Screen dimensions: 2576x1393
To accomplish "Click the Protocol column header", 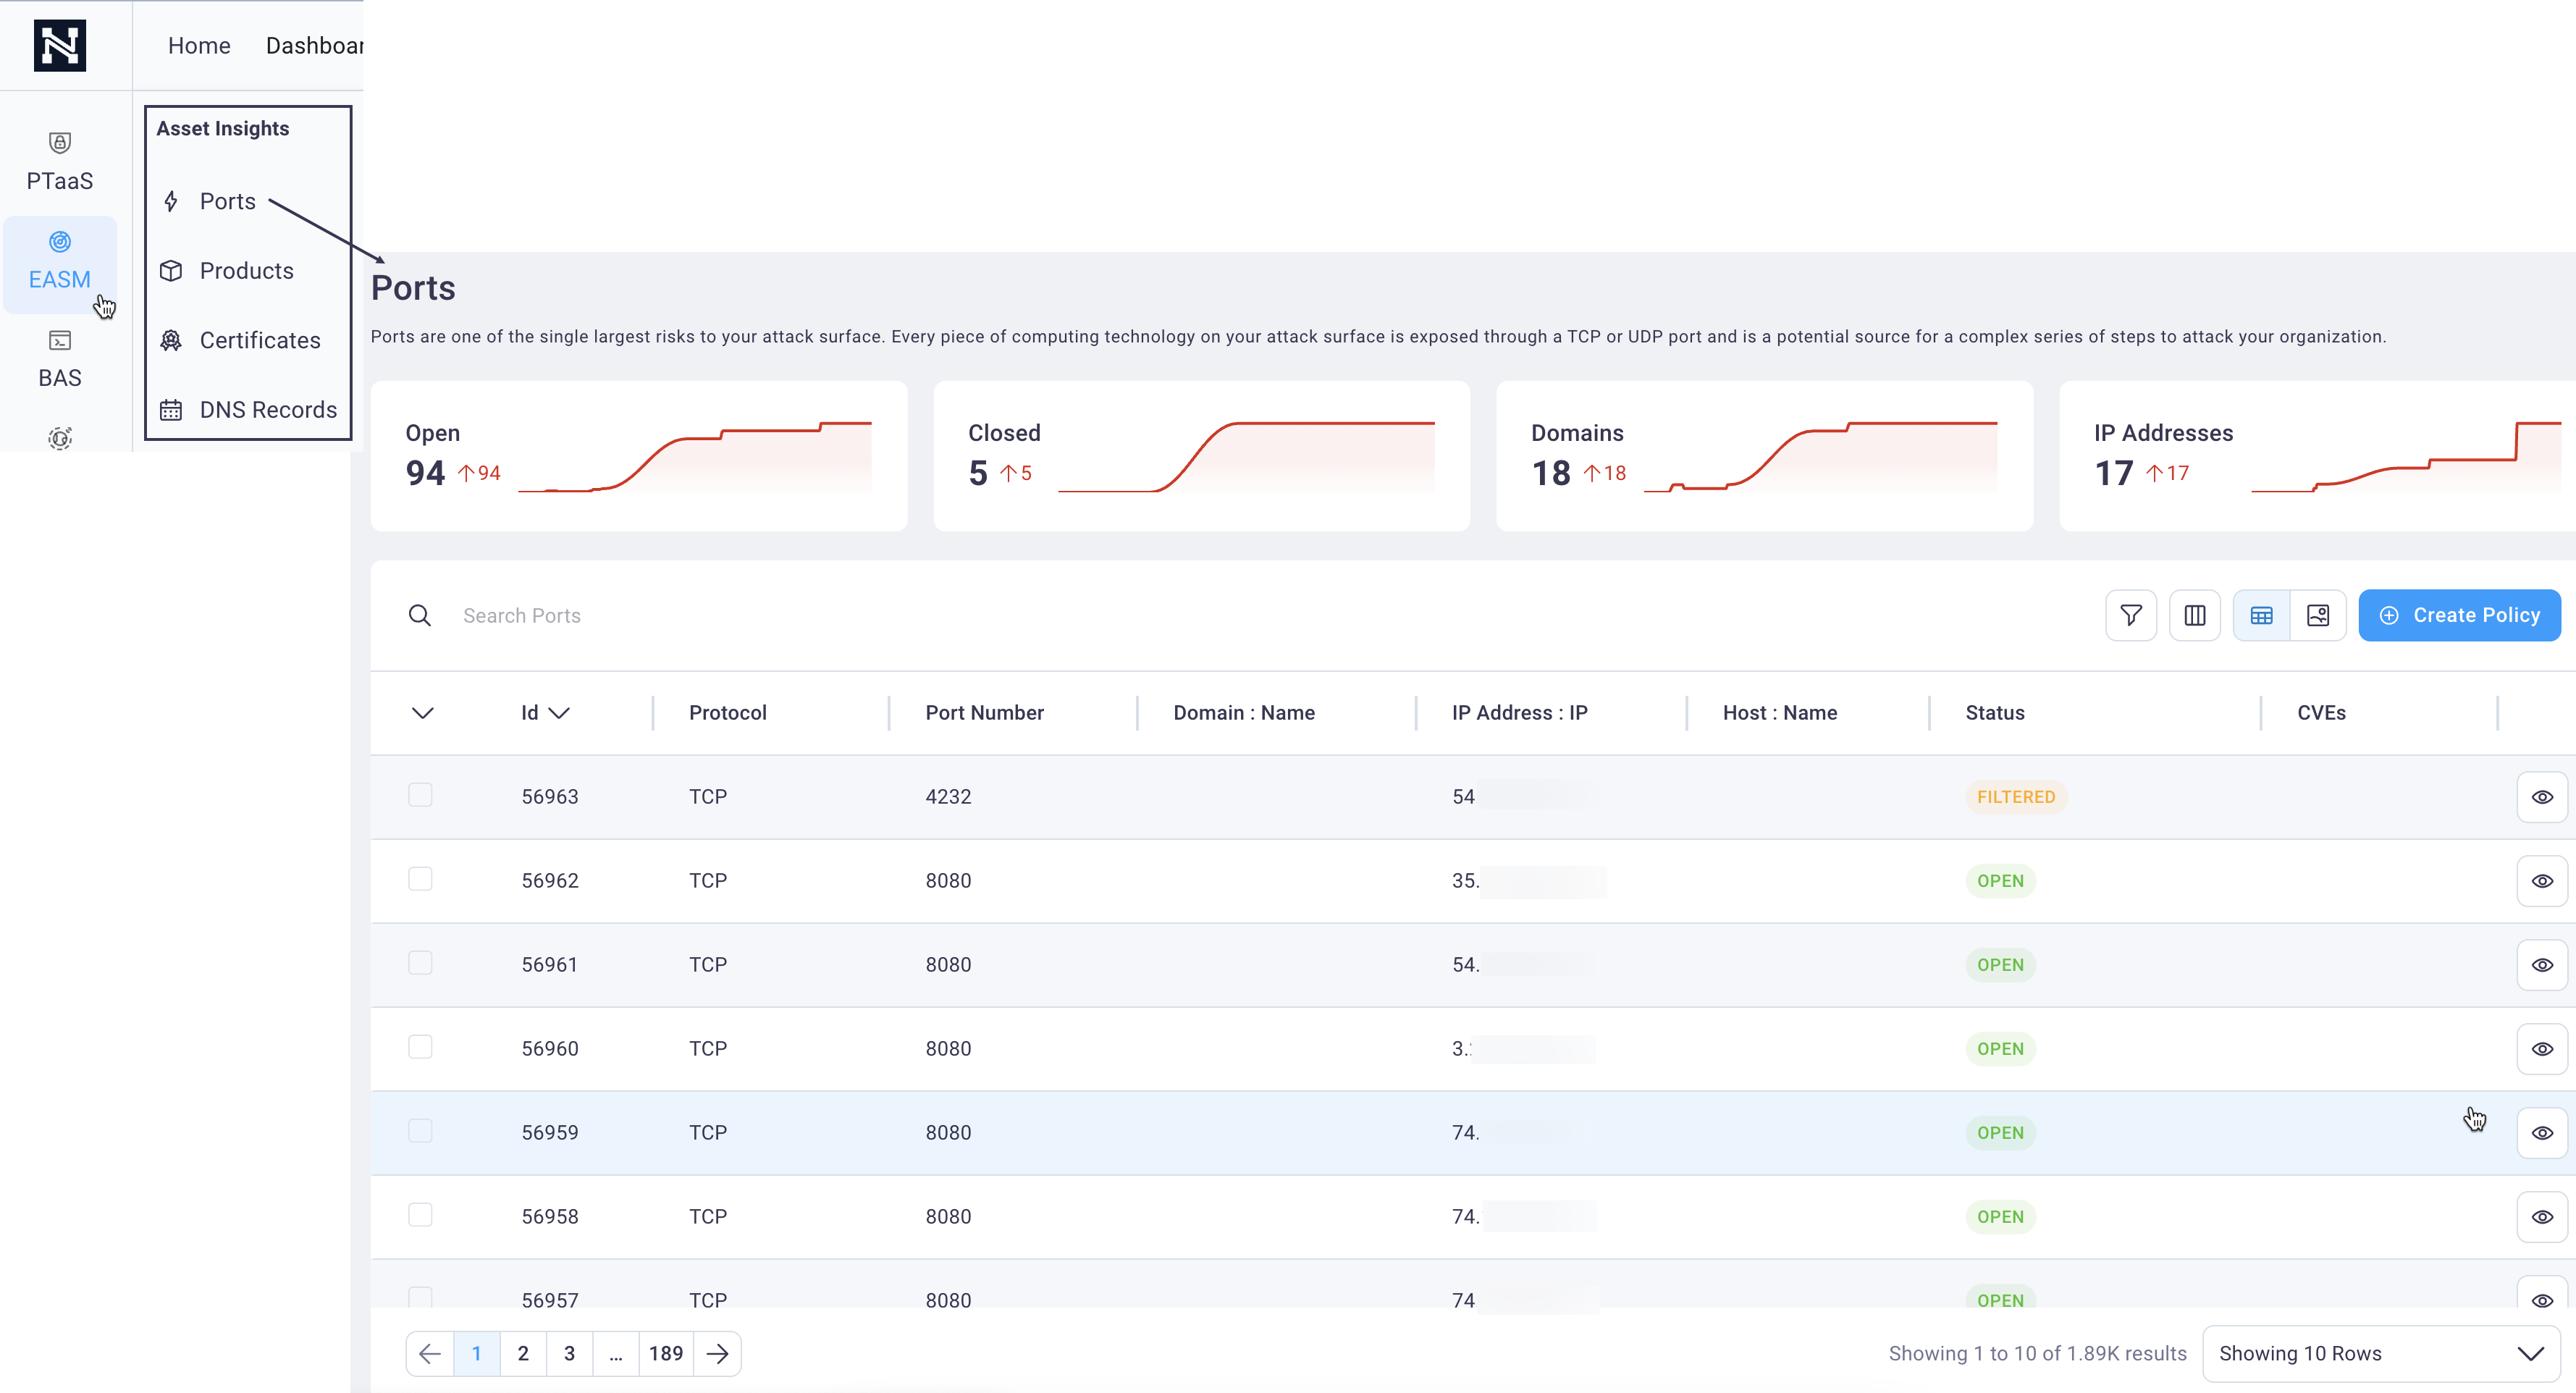I will pyautogui.click(x=727, y=713).
